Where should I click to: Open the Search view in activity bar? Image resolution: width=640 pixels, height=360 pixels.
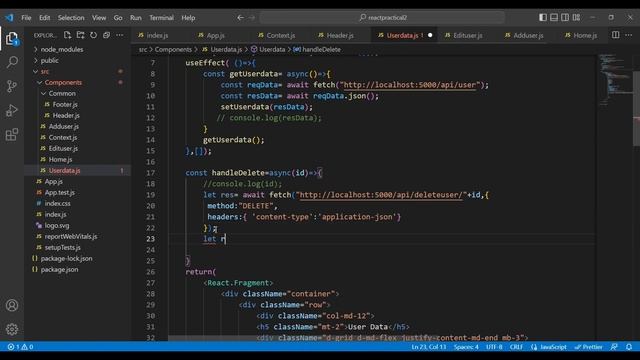pyautogui.click(x=12, y=62)
